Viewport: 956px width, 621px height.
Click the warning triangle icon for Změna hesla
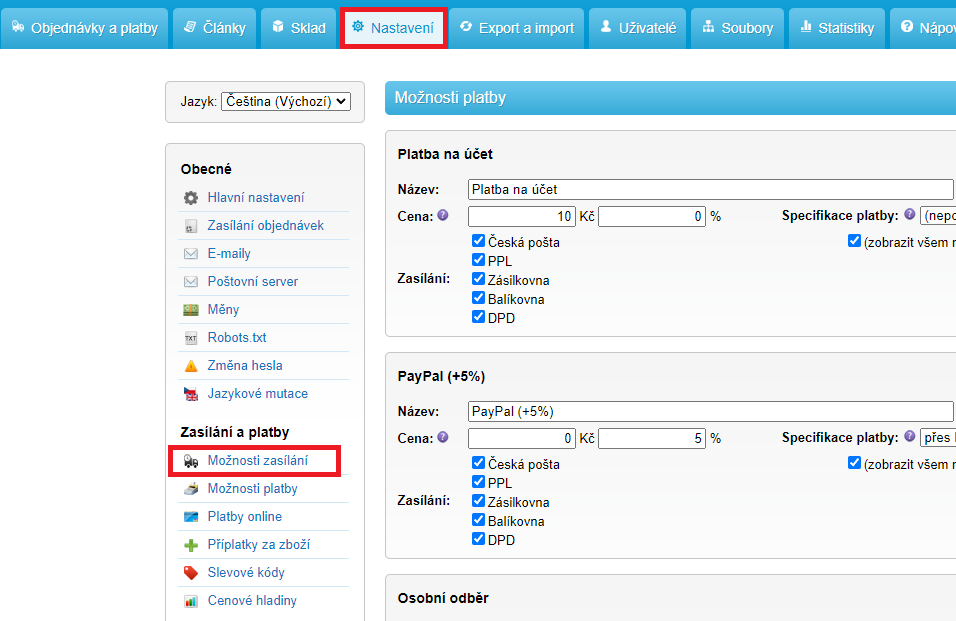[191, 366]
